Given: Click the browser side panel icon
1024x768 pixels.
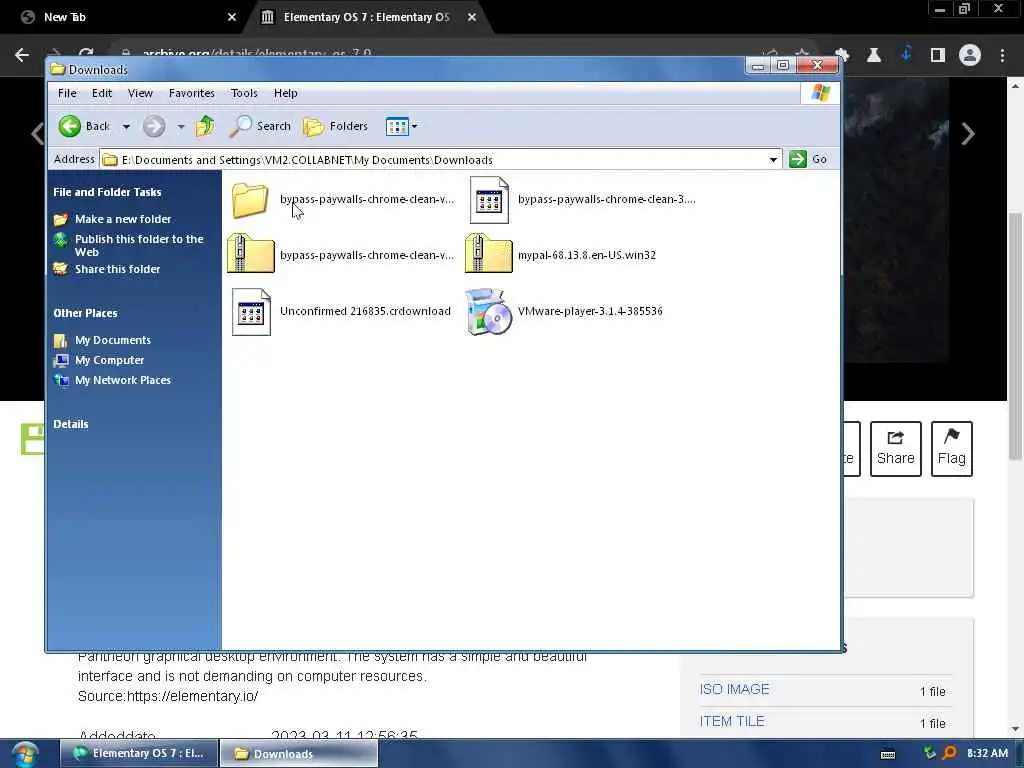Looking at the screenshot, I should pos(938,55).
